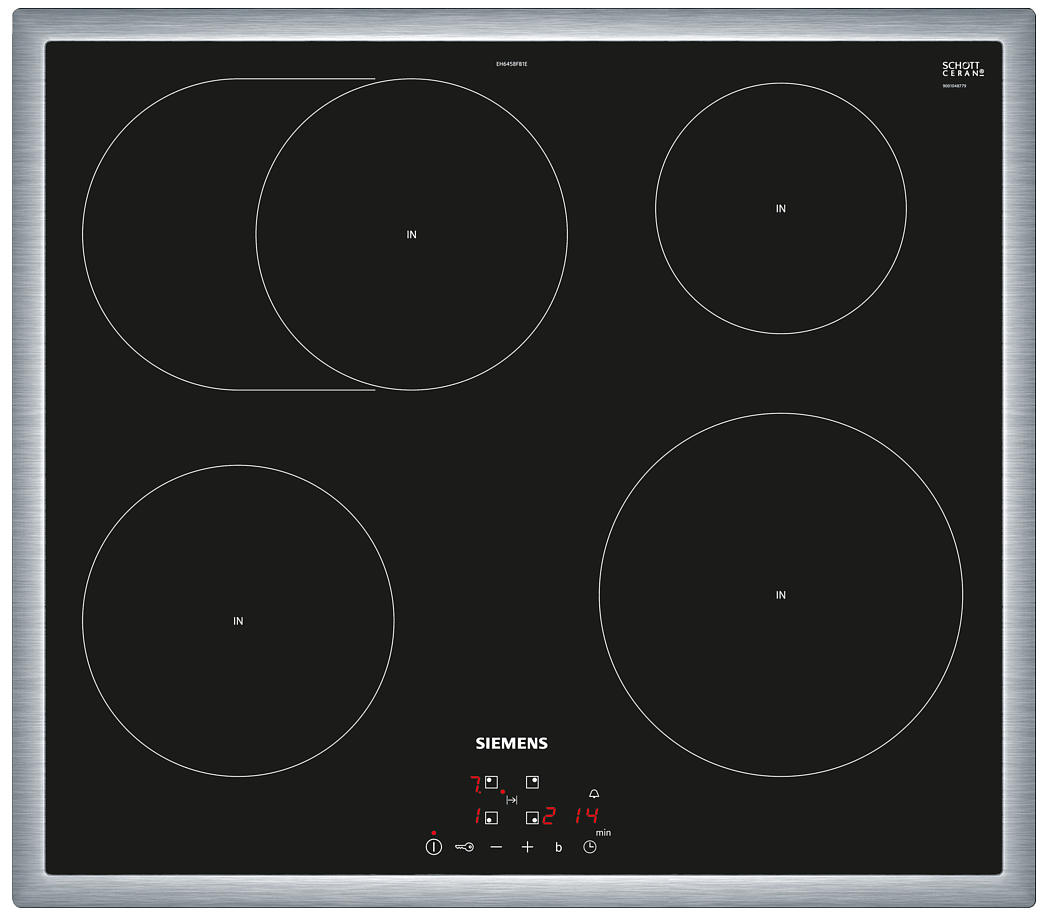Select the bottom-right hotplate selector square
1058x918 pixels.
tap(532, 817)
